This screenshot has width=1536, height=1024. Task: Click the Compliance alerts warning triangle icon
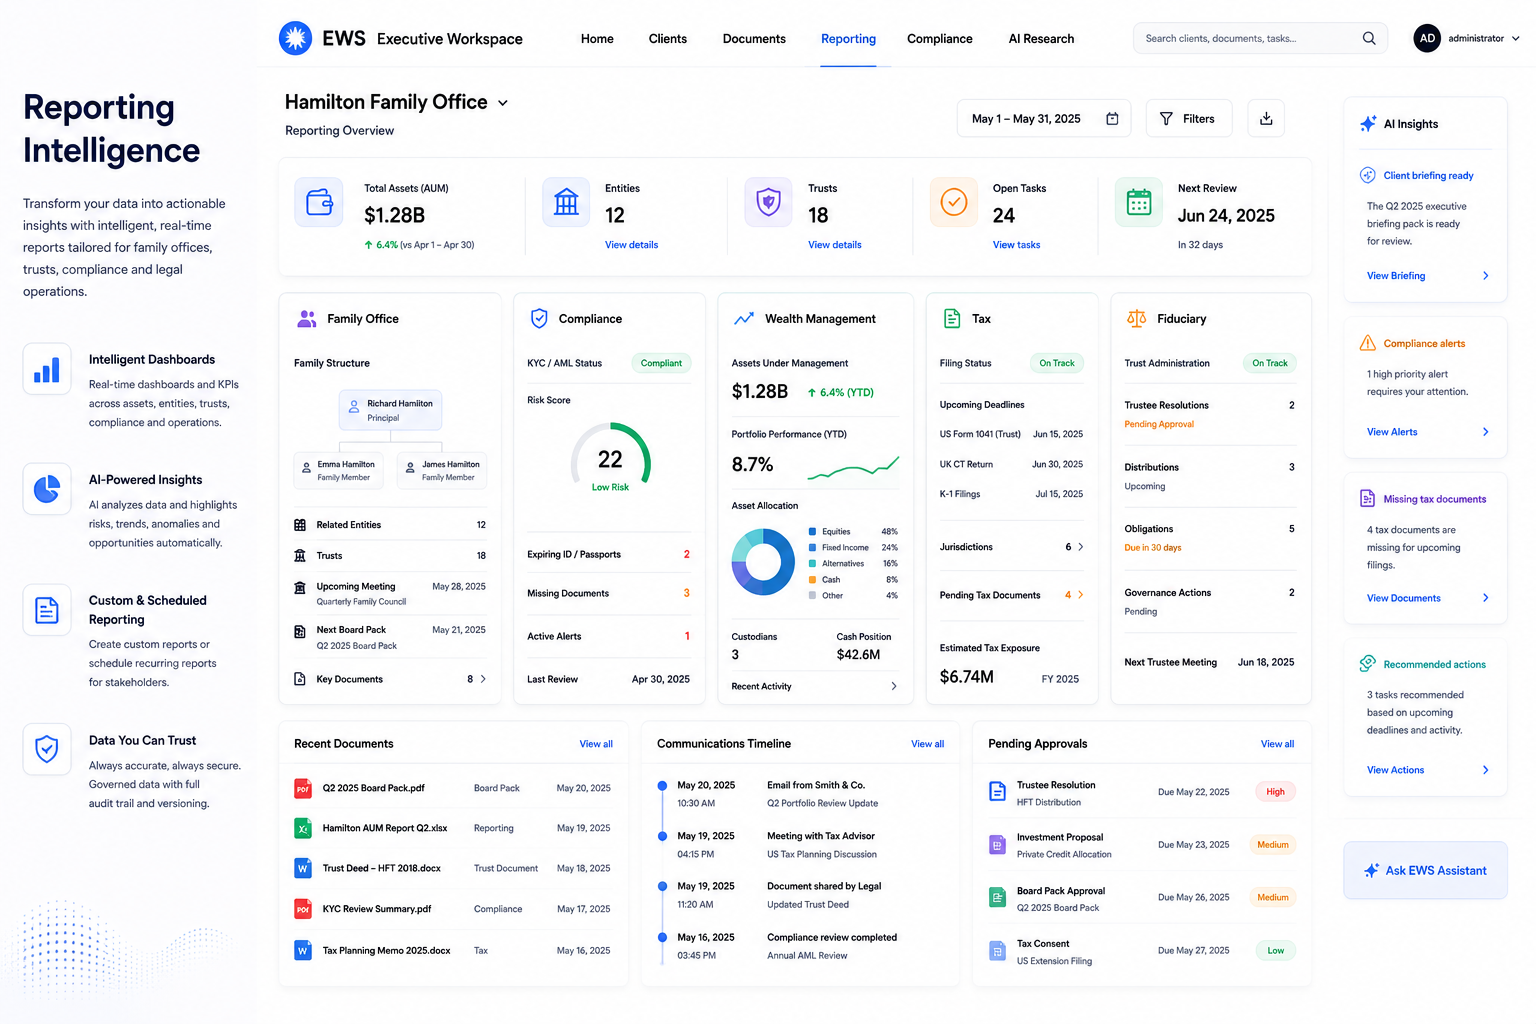(x=1368, y=343)
